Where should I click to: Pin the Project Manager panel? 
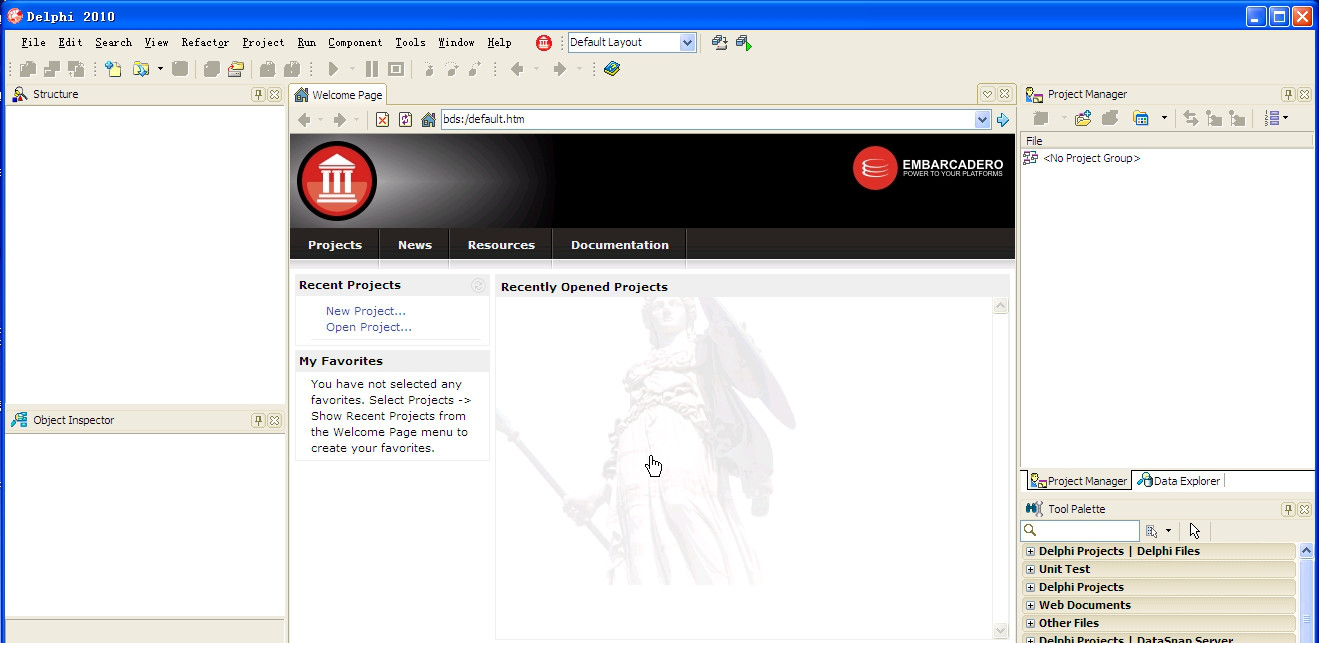pyautogui.click(x=1288, y=94)
